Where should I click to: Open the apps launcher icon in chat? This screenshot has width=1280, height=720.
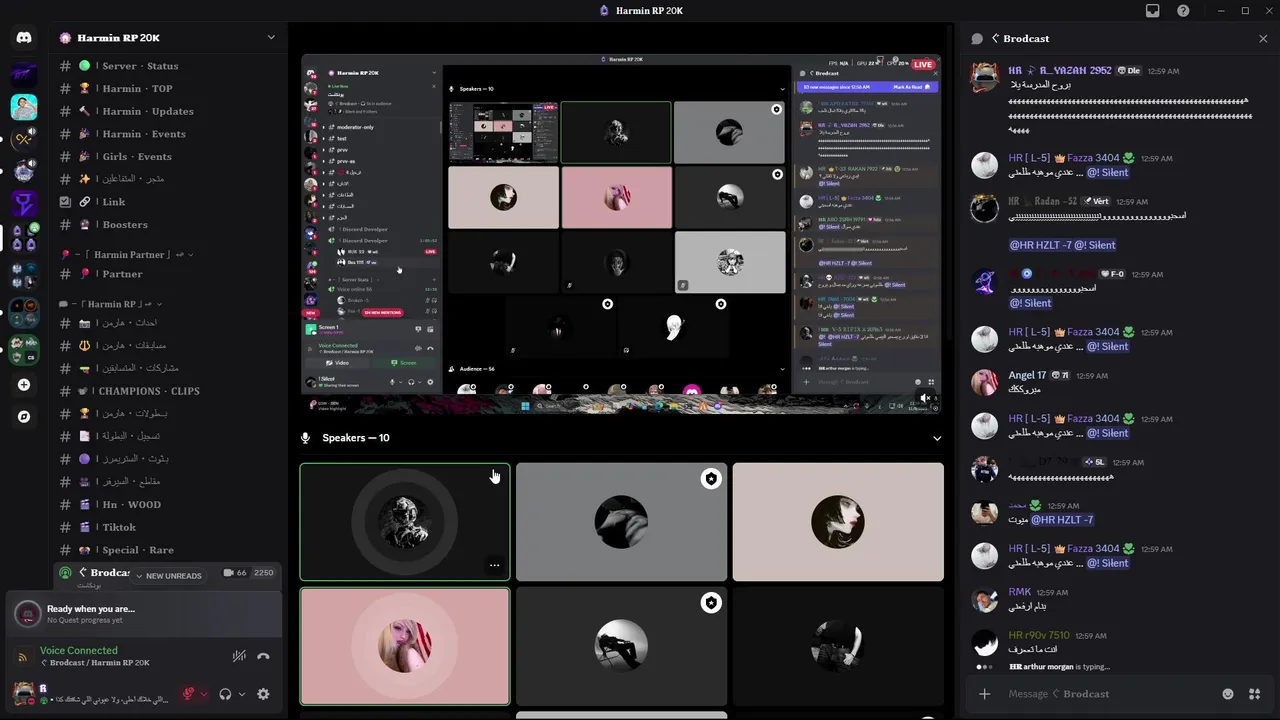click(1255, 694)
